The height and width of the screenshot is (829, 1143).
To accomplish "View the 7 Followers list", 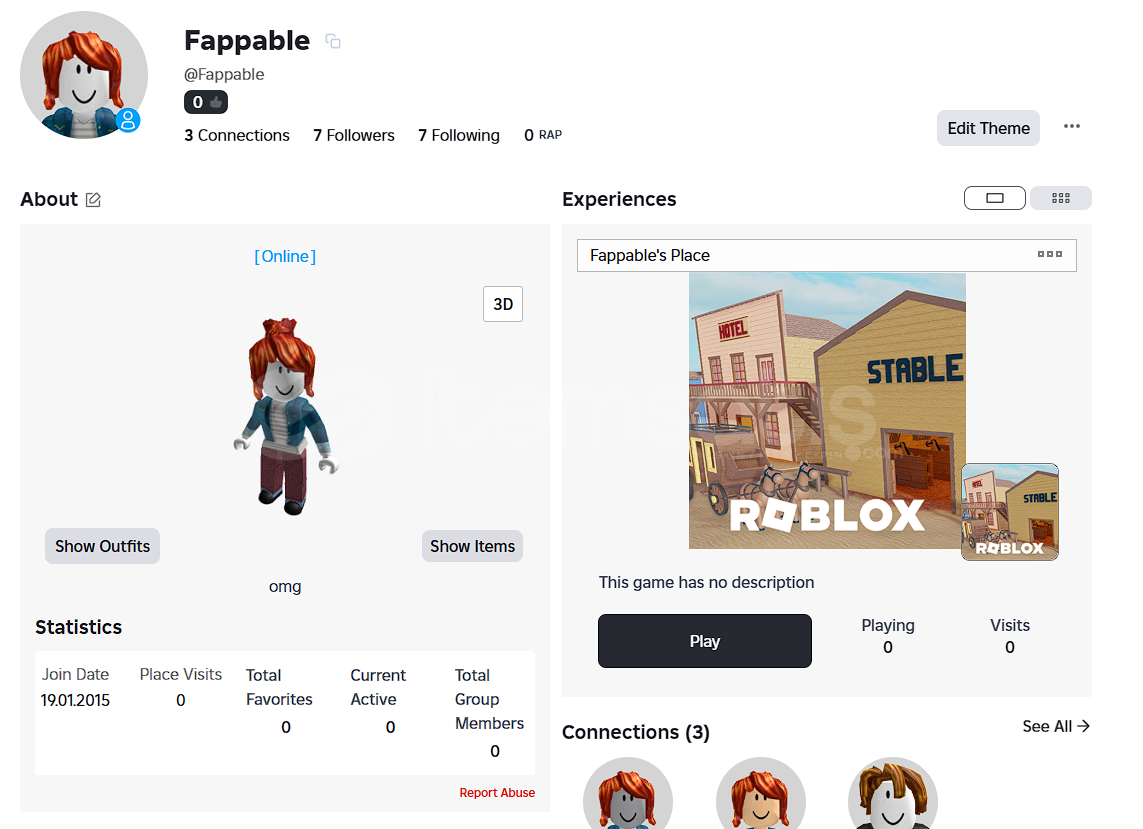I will tap(354, 136).
